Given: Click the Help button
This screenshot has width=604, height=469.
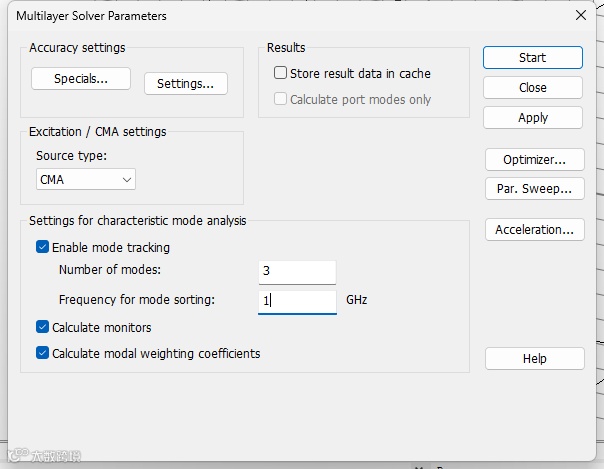Looking at the screenshot, I should tap(534, 359).
